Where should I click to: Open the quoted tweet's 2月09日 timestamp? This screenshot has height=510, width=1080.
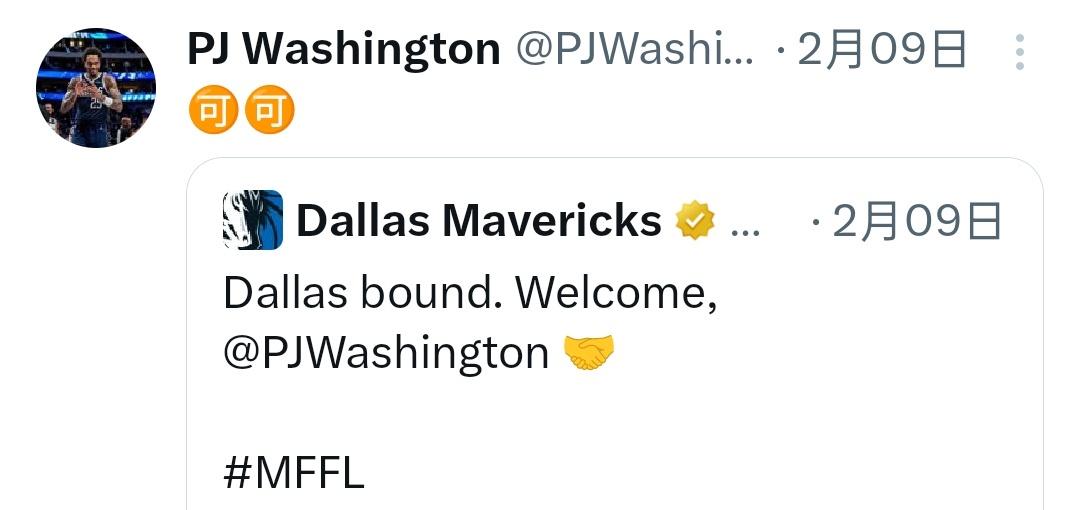(917, 221)
